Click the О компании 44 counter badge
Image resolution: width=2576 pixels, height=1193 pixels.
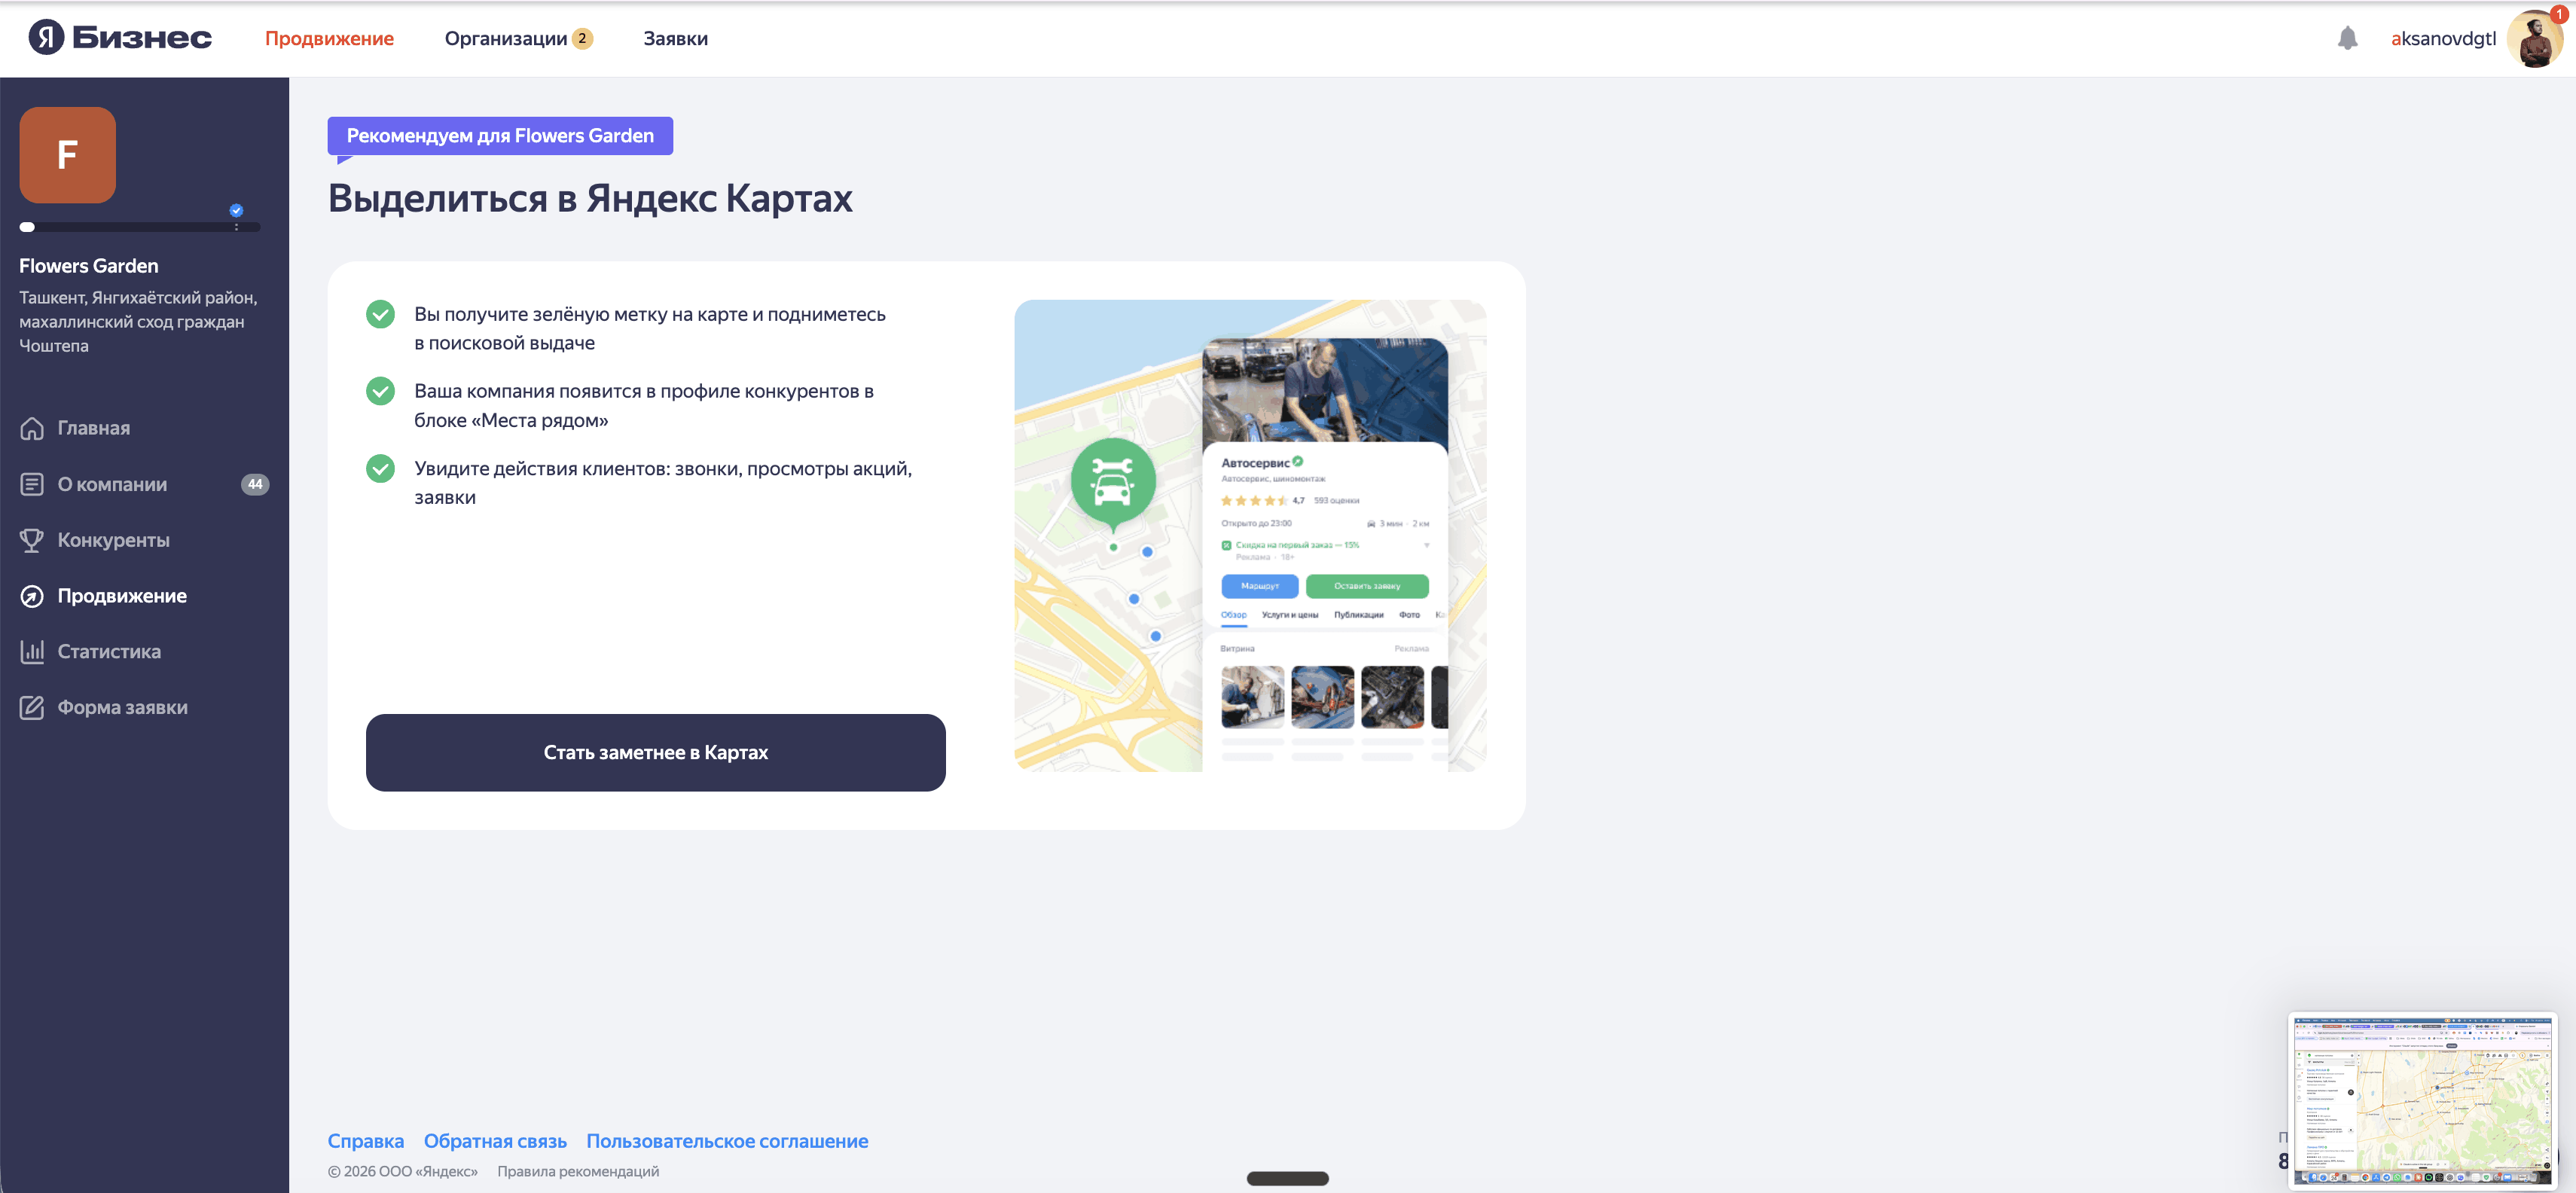tap(255, 484)
